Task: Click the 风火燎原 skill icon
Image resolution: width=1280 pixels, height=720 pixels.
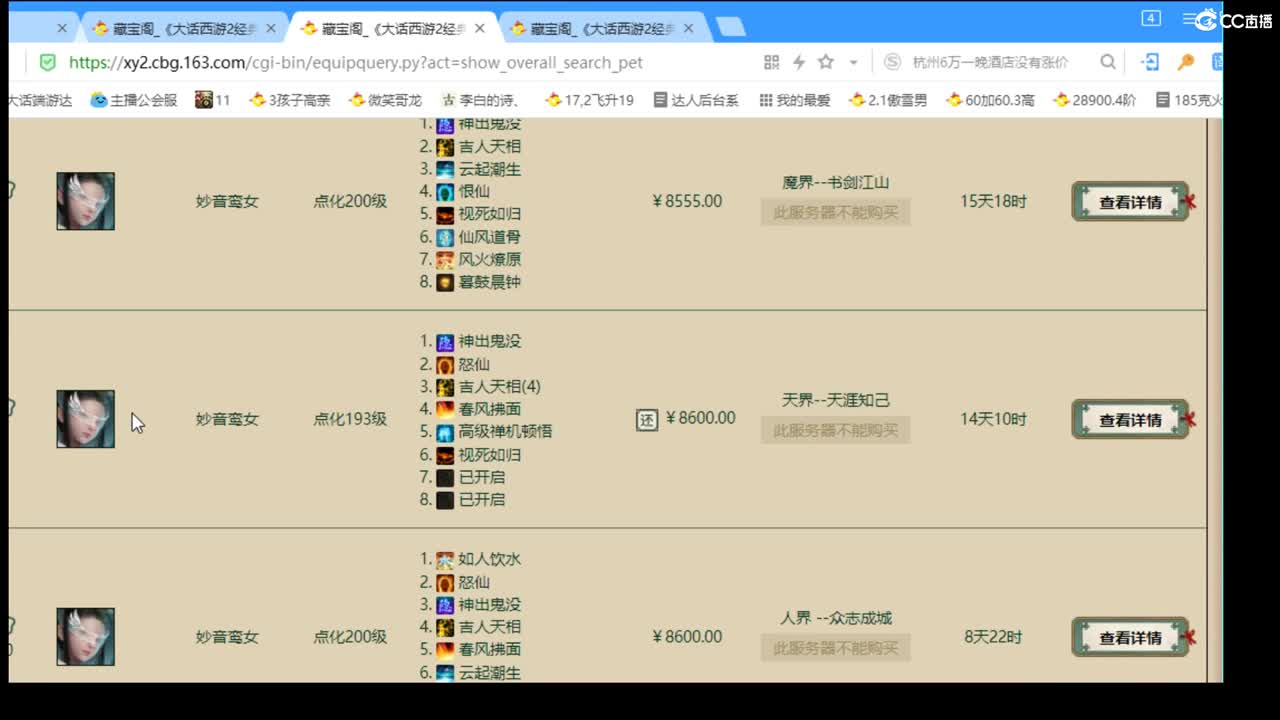Action: point(445,260)
